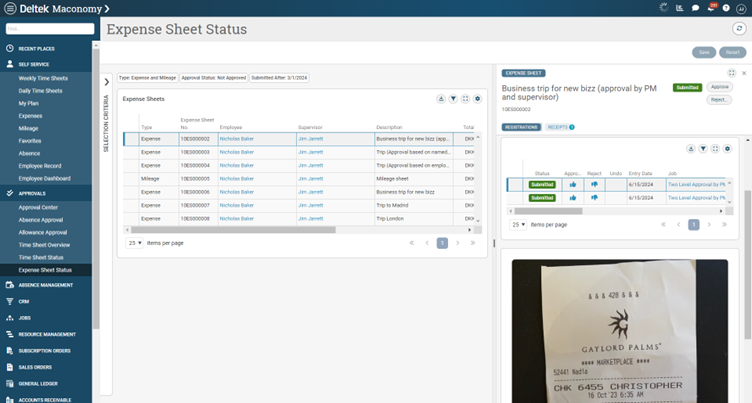
Task: Maximize the expense sheet detail pane
Action: [732, 73]
